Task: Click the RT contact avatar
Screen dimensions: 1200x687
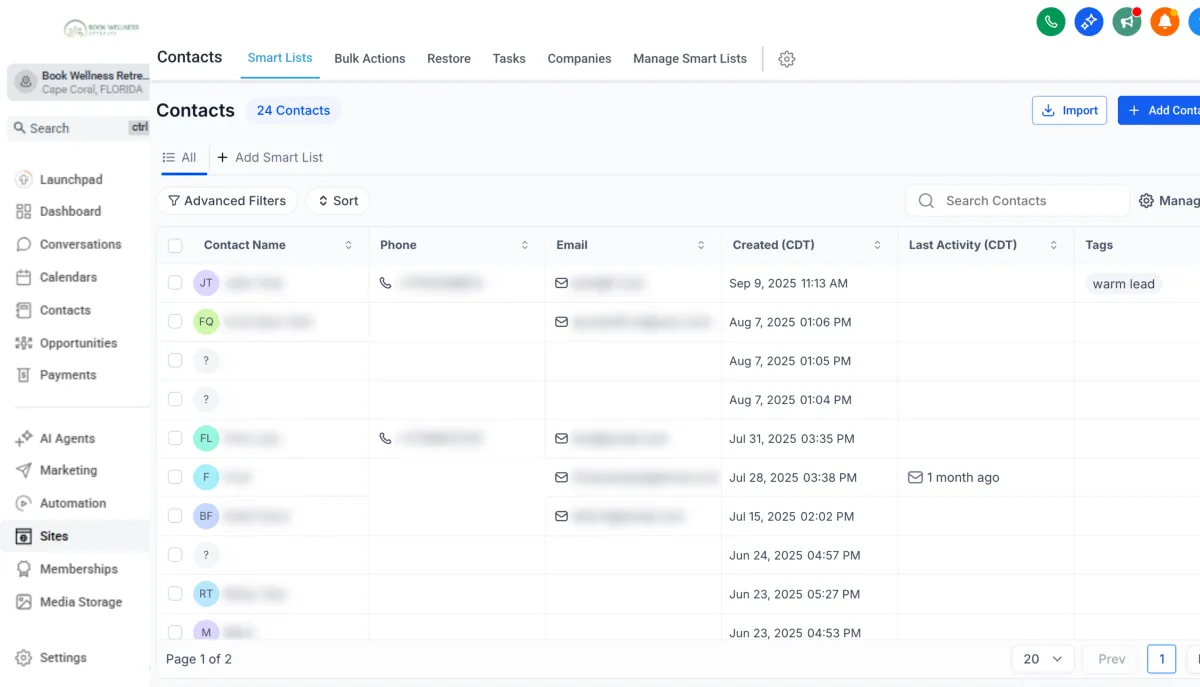Action: (x=206, y=593)
